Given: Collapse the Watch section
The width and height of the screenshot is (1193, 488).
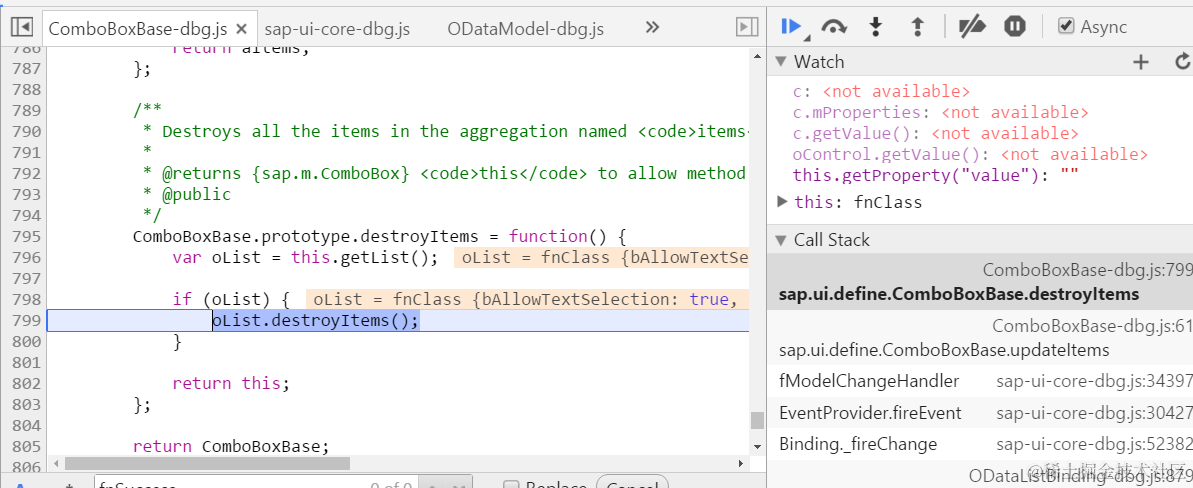Looking at the screenshot, I should pyautogui.click(x=781, y=62).
